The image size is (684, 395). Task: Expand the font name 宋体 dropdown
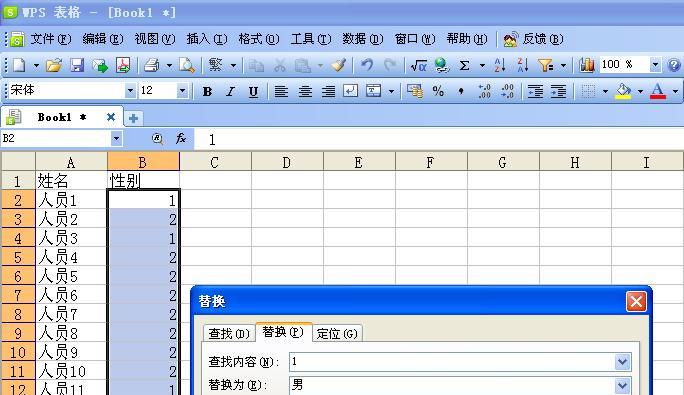click(130, 91)
